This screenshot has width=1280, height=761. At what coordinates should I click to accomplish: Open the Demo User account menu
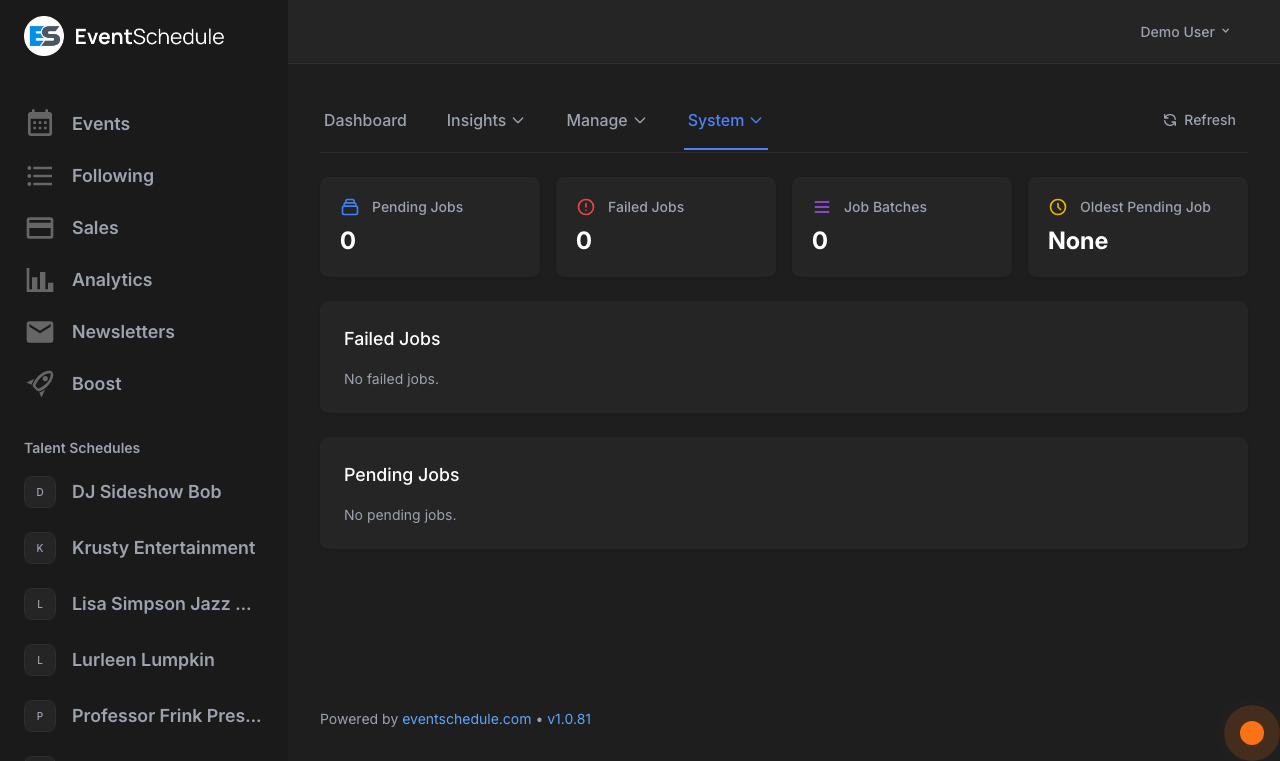(1185, 32)
